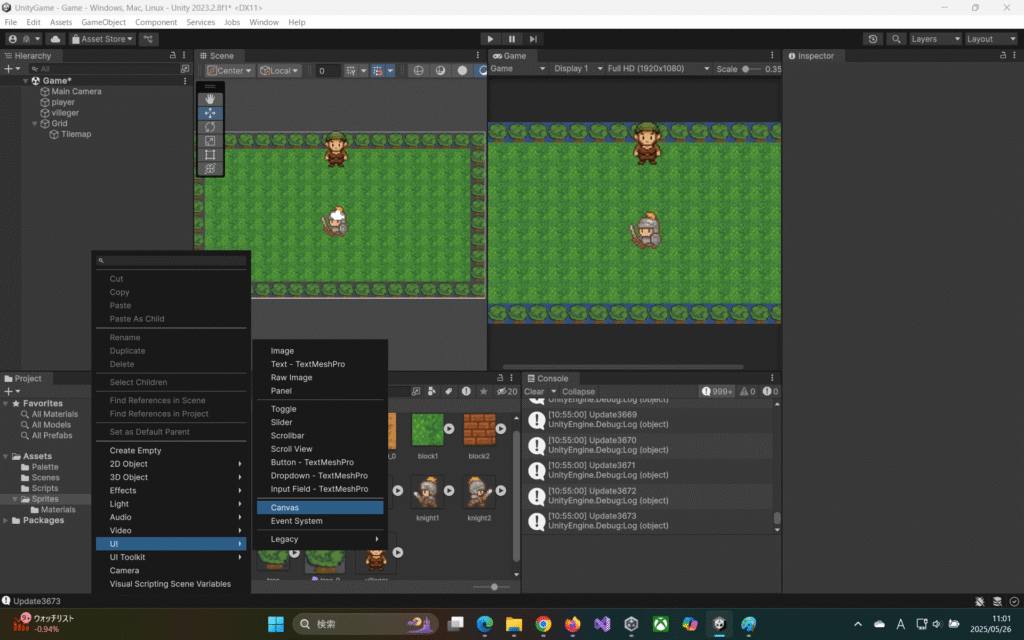Select Main Camera in Hierarchy
The width and height of the screenshot is (1024, 640).
(x=76, y=91)
